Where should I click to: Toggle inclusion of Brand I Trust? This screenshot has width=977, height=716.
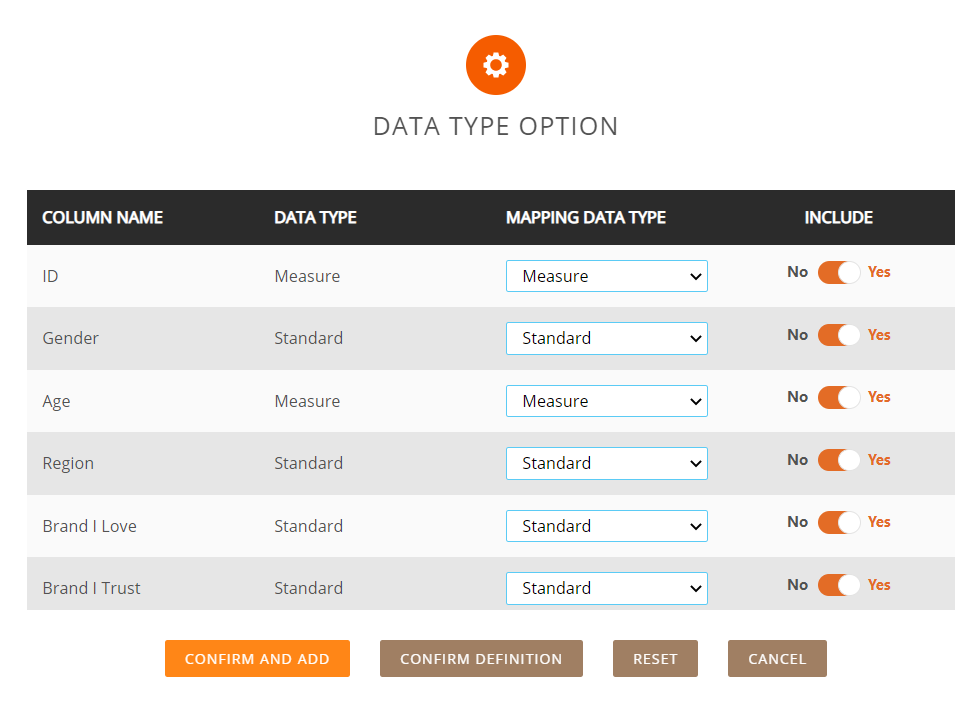pyautogui.click(x=838, y=585)
